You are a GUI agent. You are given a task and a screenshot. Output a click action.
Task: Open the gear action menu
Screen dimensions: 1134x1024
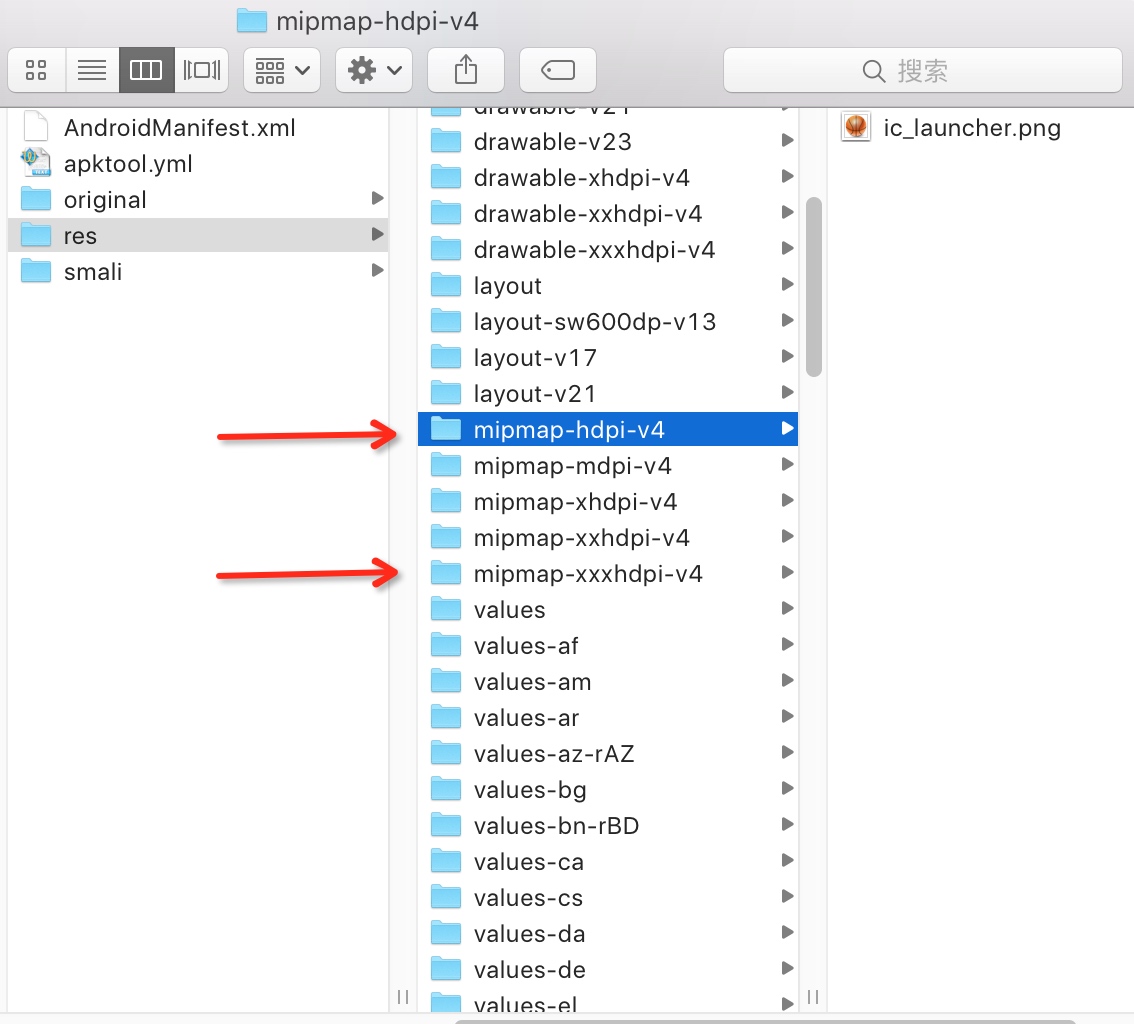click(x=374, y=70)
